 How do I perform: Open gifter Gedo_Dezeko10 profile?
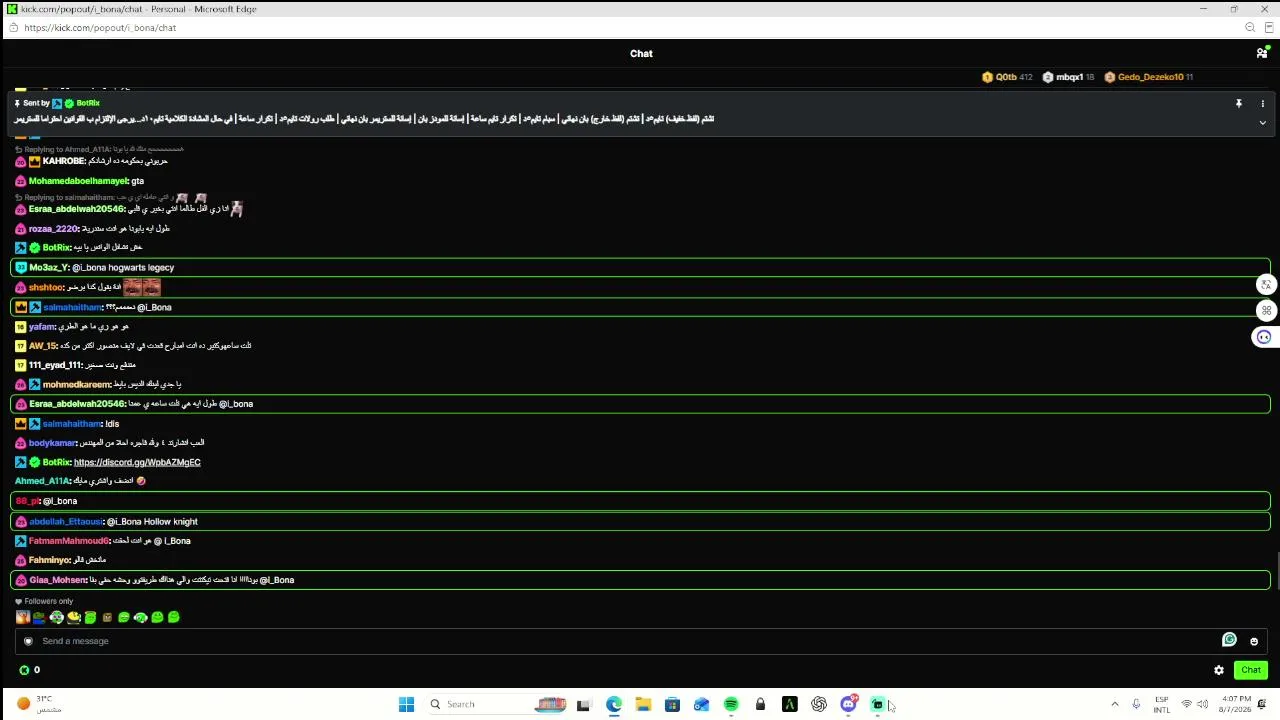pyautogui.click(x=1149, y=77)
